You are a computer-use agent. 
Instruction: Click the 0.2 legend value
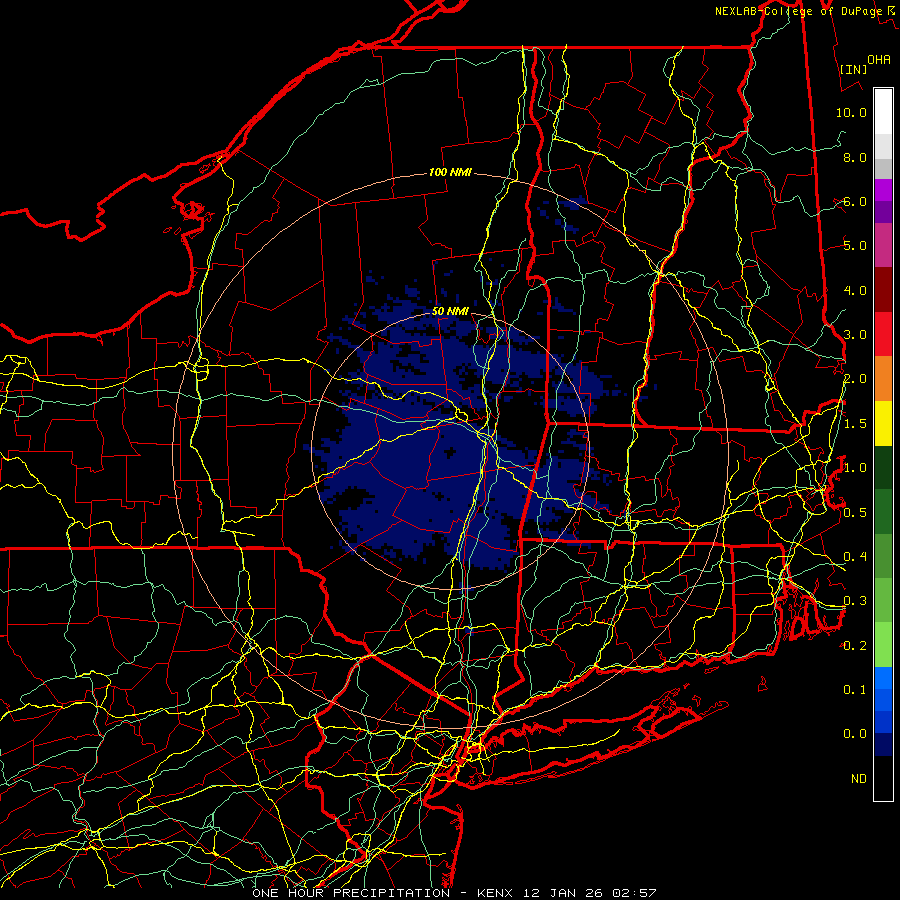pyautogui.click(x=855, y=645)
